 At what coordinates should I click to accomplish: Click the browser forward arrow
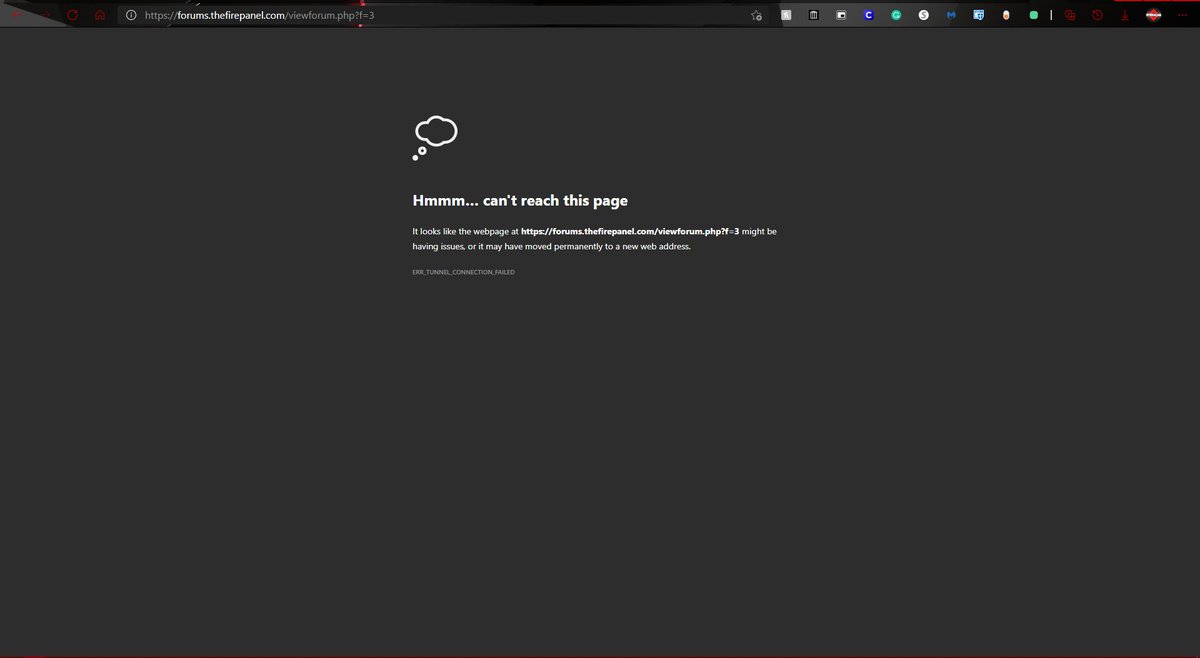click(46, 15)
